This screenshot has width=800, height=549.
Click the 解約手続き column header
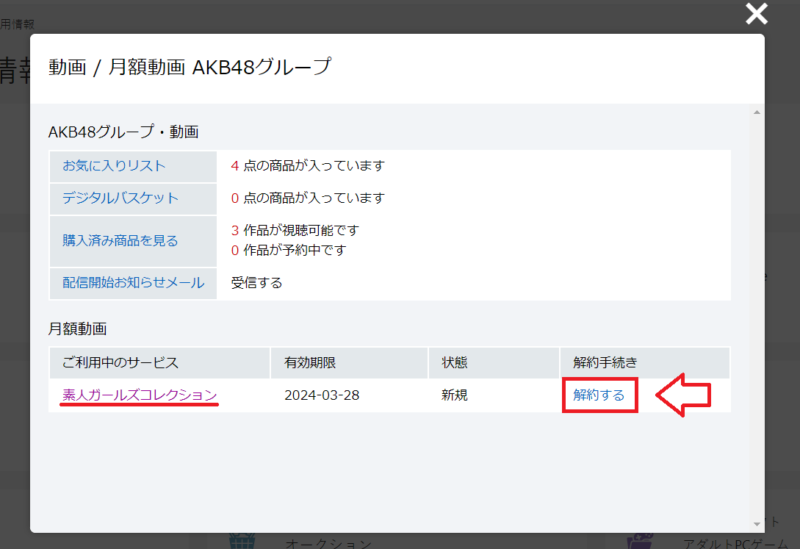[x=644, y=363]
